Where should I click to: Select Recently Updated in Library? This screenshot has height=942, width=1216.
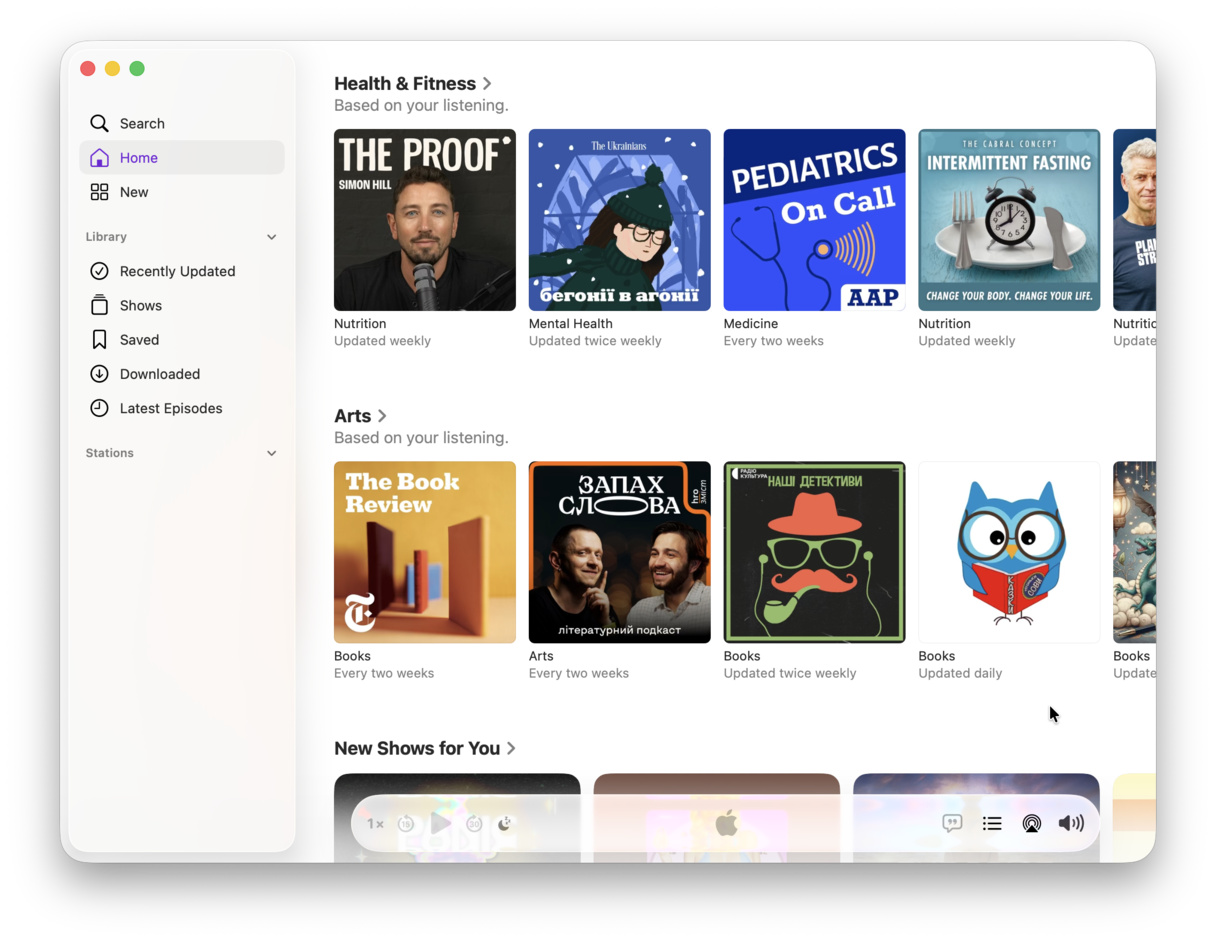pyautogui.click(x=182, y=271)
